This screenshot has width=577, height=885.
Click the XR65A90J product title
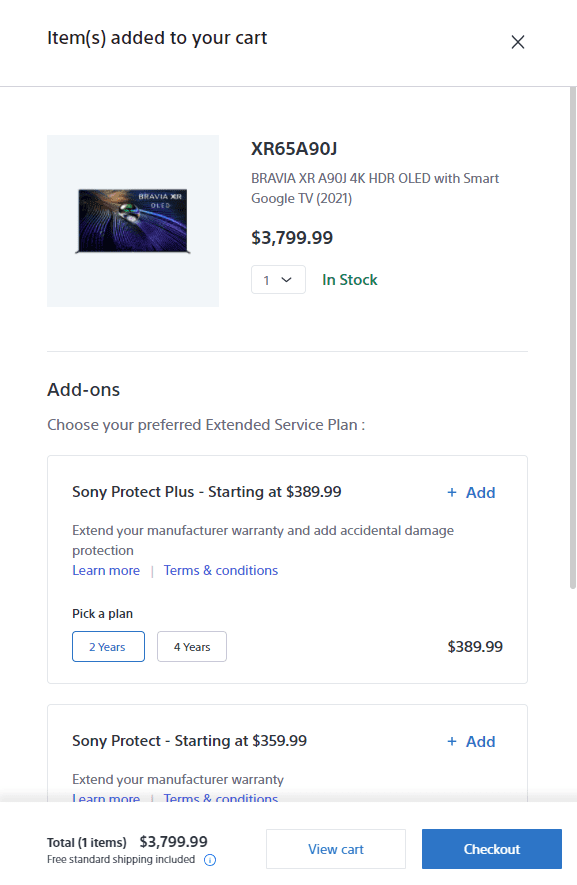[x=294, y=149]
